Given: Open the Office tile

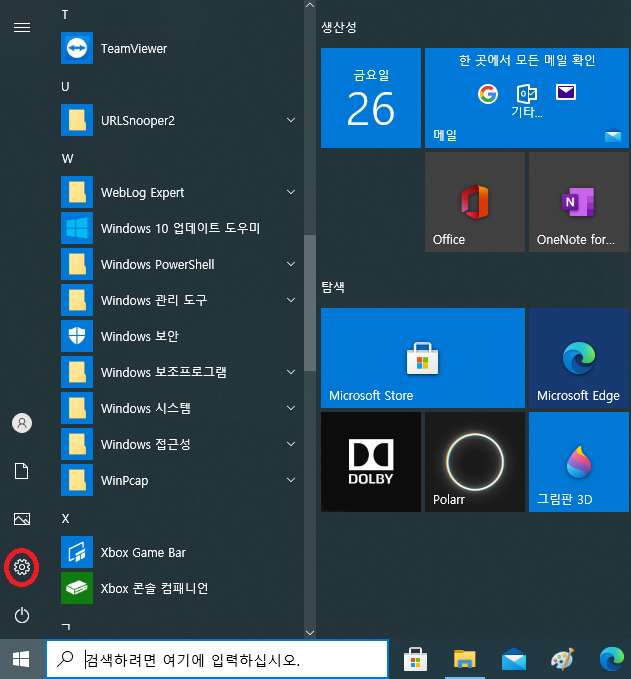Looking at the screenshot, I should coord(475,202).
